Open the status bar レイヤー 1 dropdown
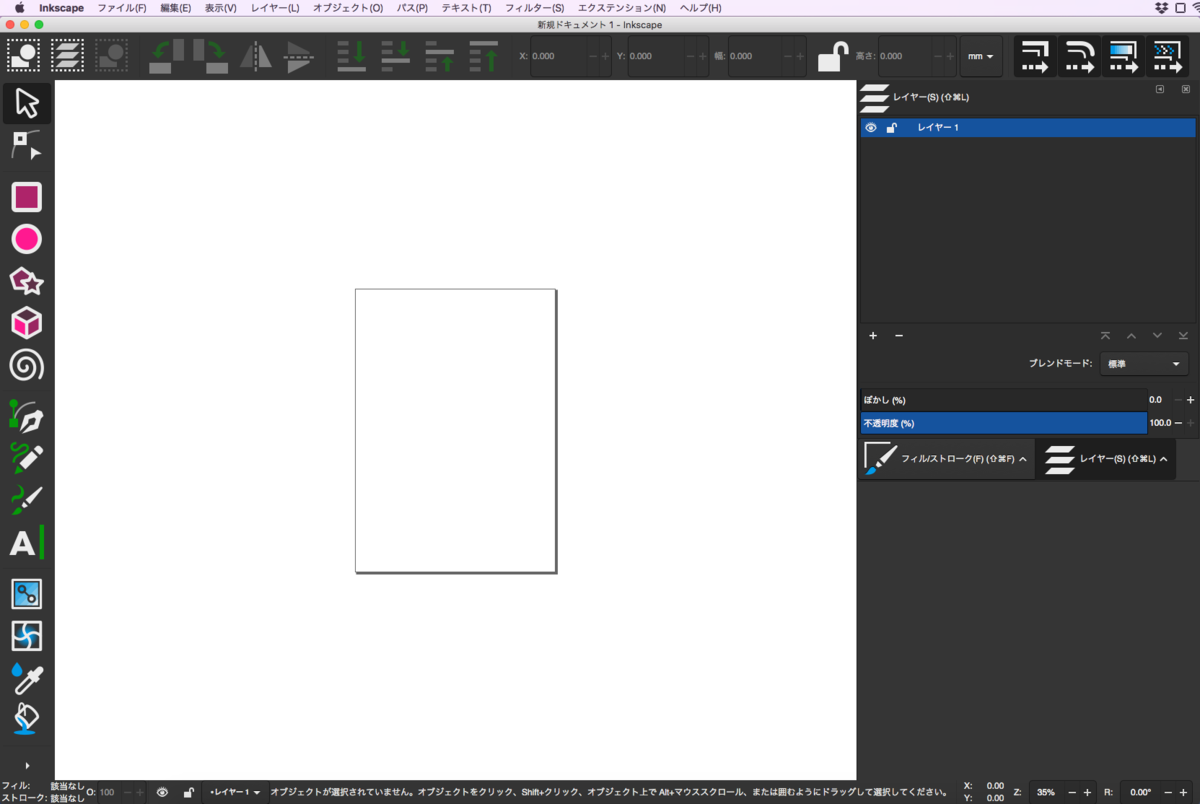1200x804 pixels. coord(234,792)
